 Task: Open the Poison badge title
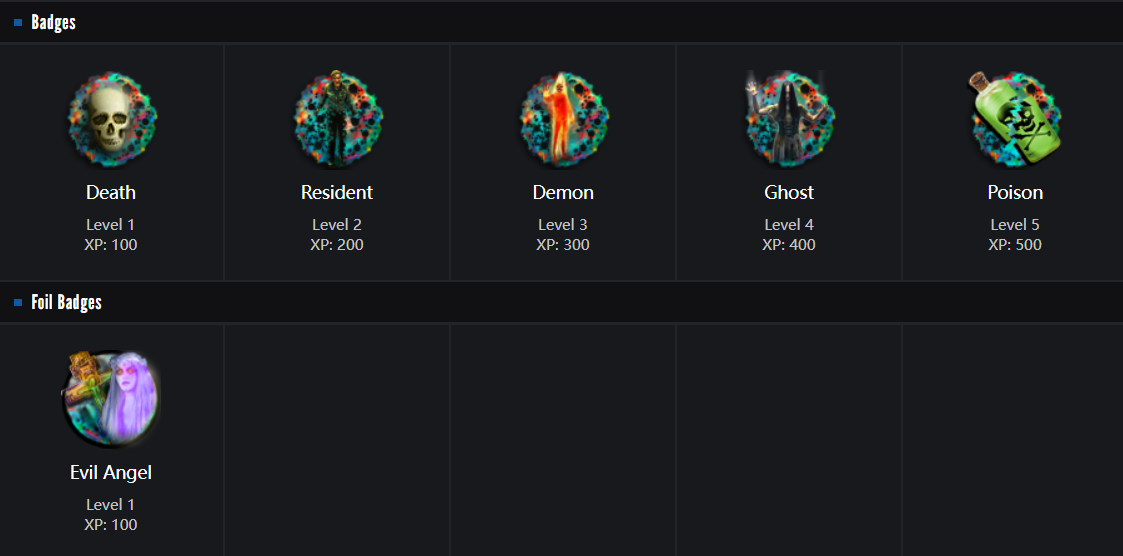click(1015, 192)
